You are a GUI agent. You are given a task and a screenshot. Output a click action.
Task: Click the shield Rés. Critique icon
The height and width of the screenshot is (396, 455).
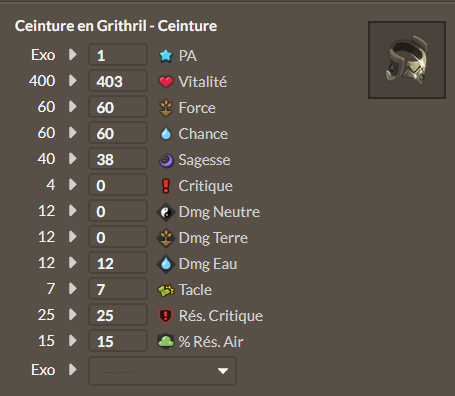click(x=166, y=316)
